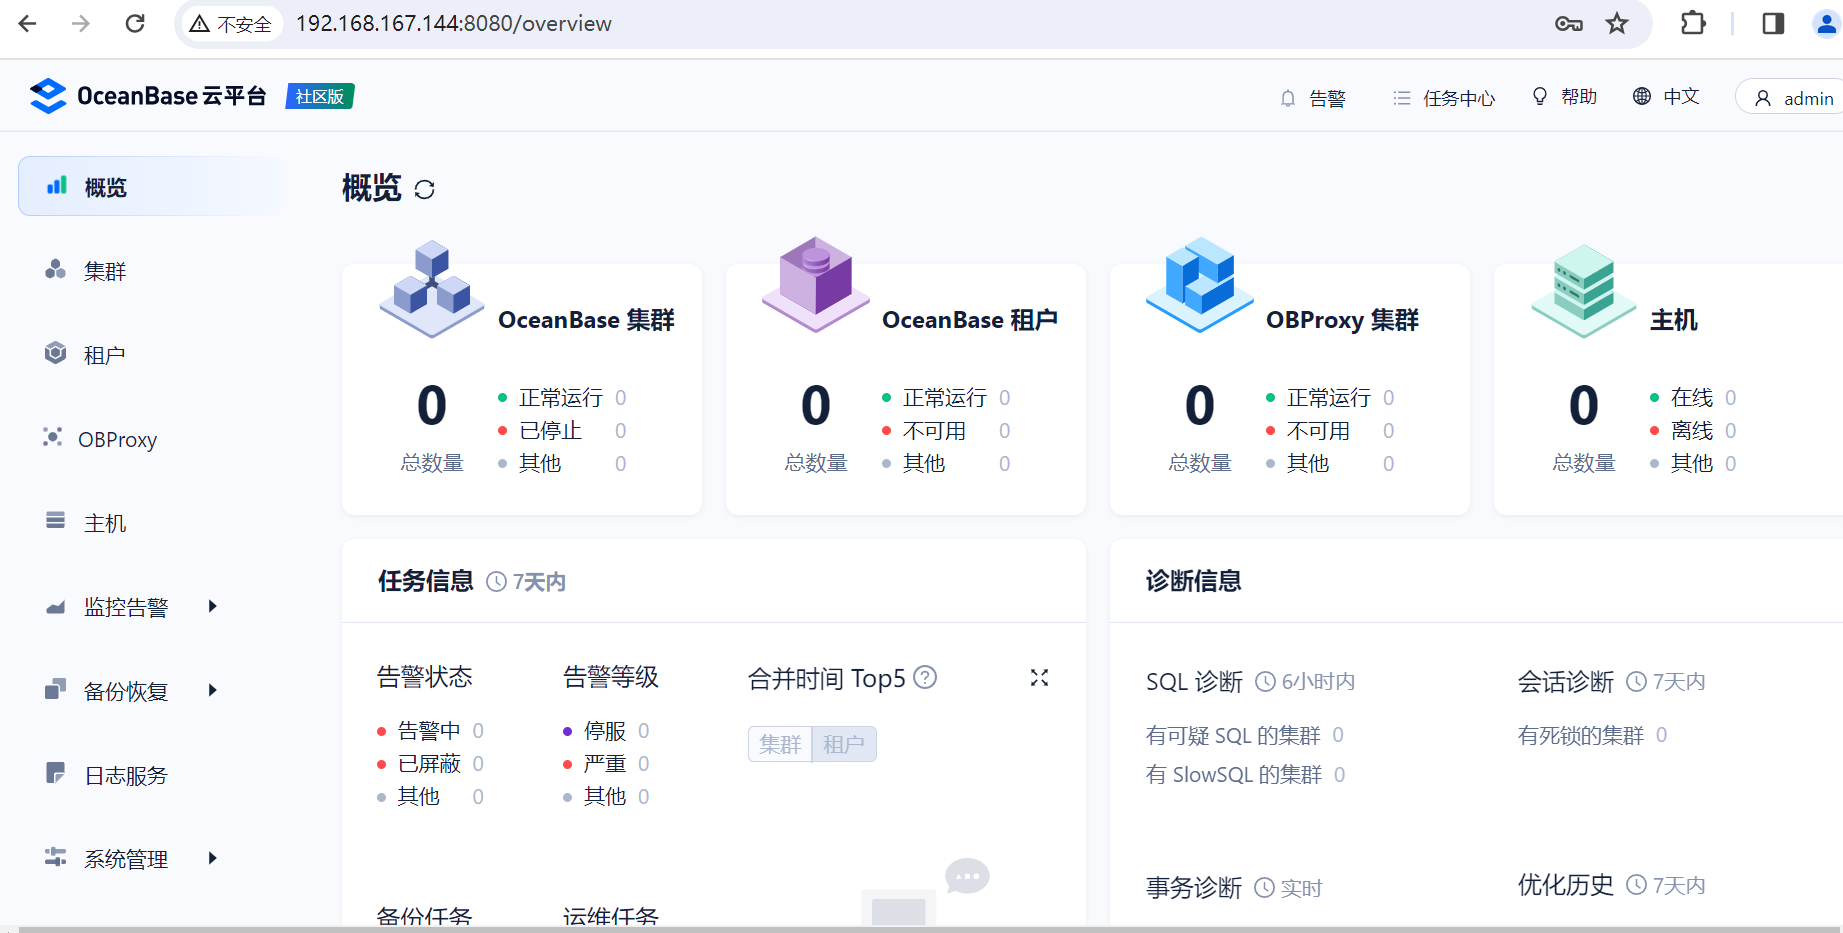The width and height of the screenshot is (1843, 933).
Task: Click the OBProxy 集群 card title
Action: [x=1342, y=320]
